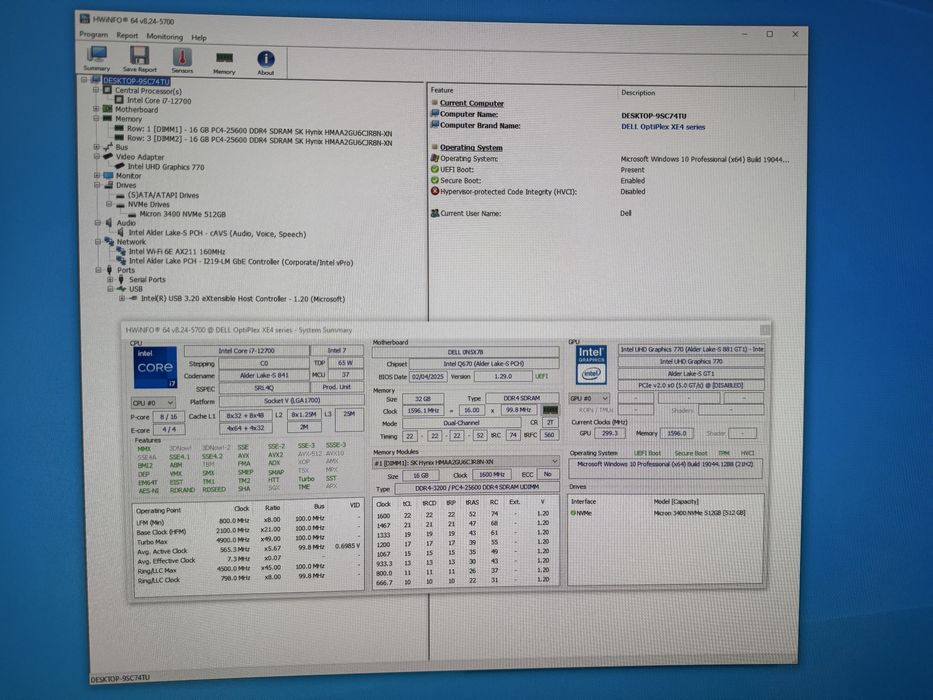The height and width of the screenshot is (700, 933).
Task: Click the Secure Boot green check icon
Action: [x=434, y=180]
